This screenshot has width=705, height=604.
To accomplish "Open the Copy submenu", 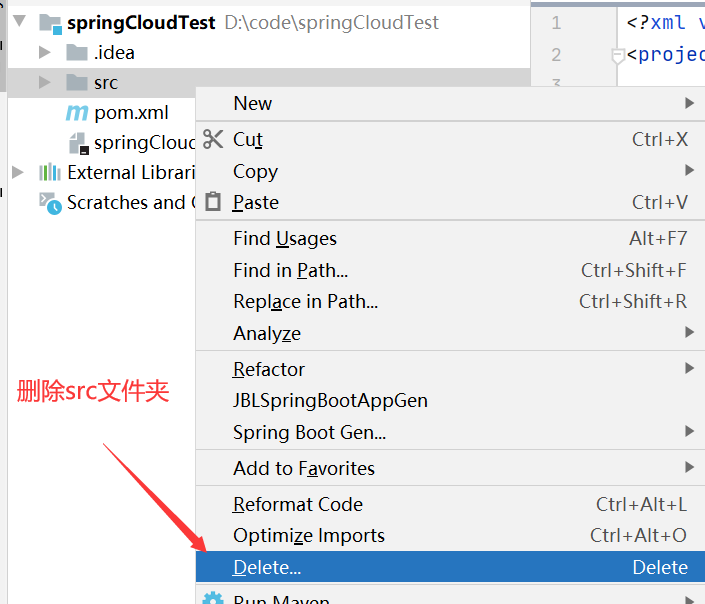I will 451,171.
